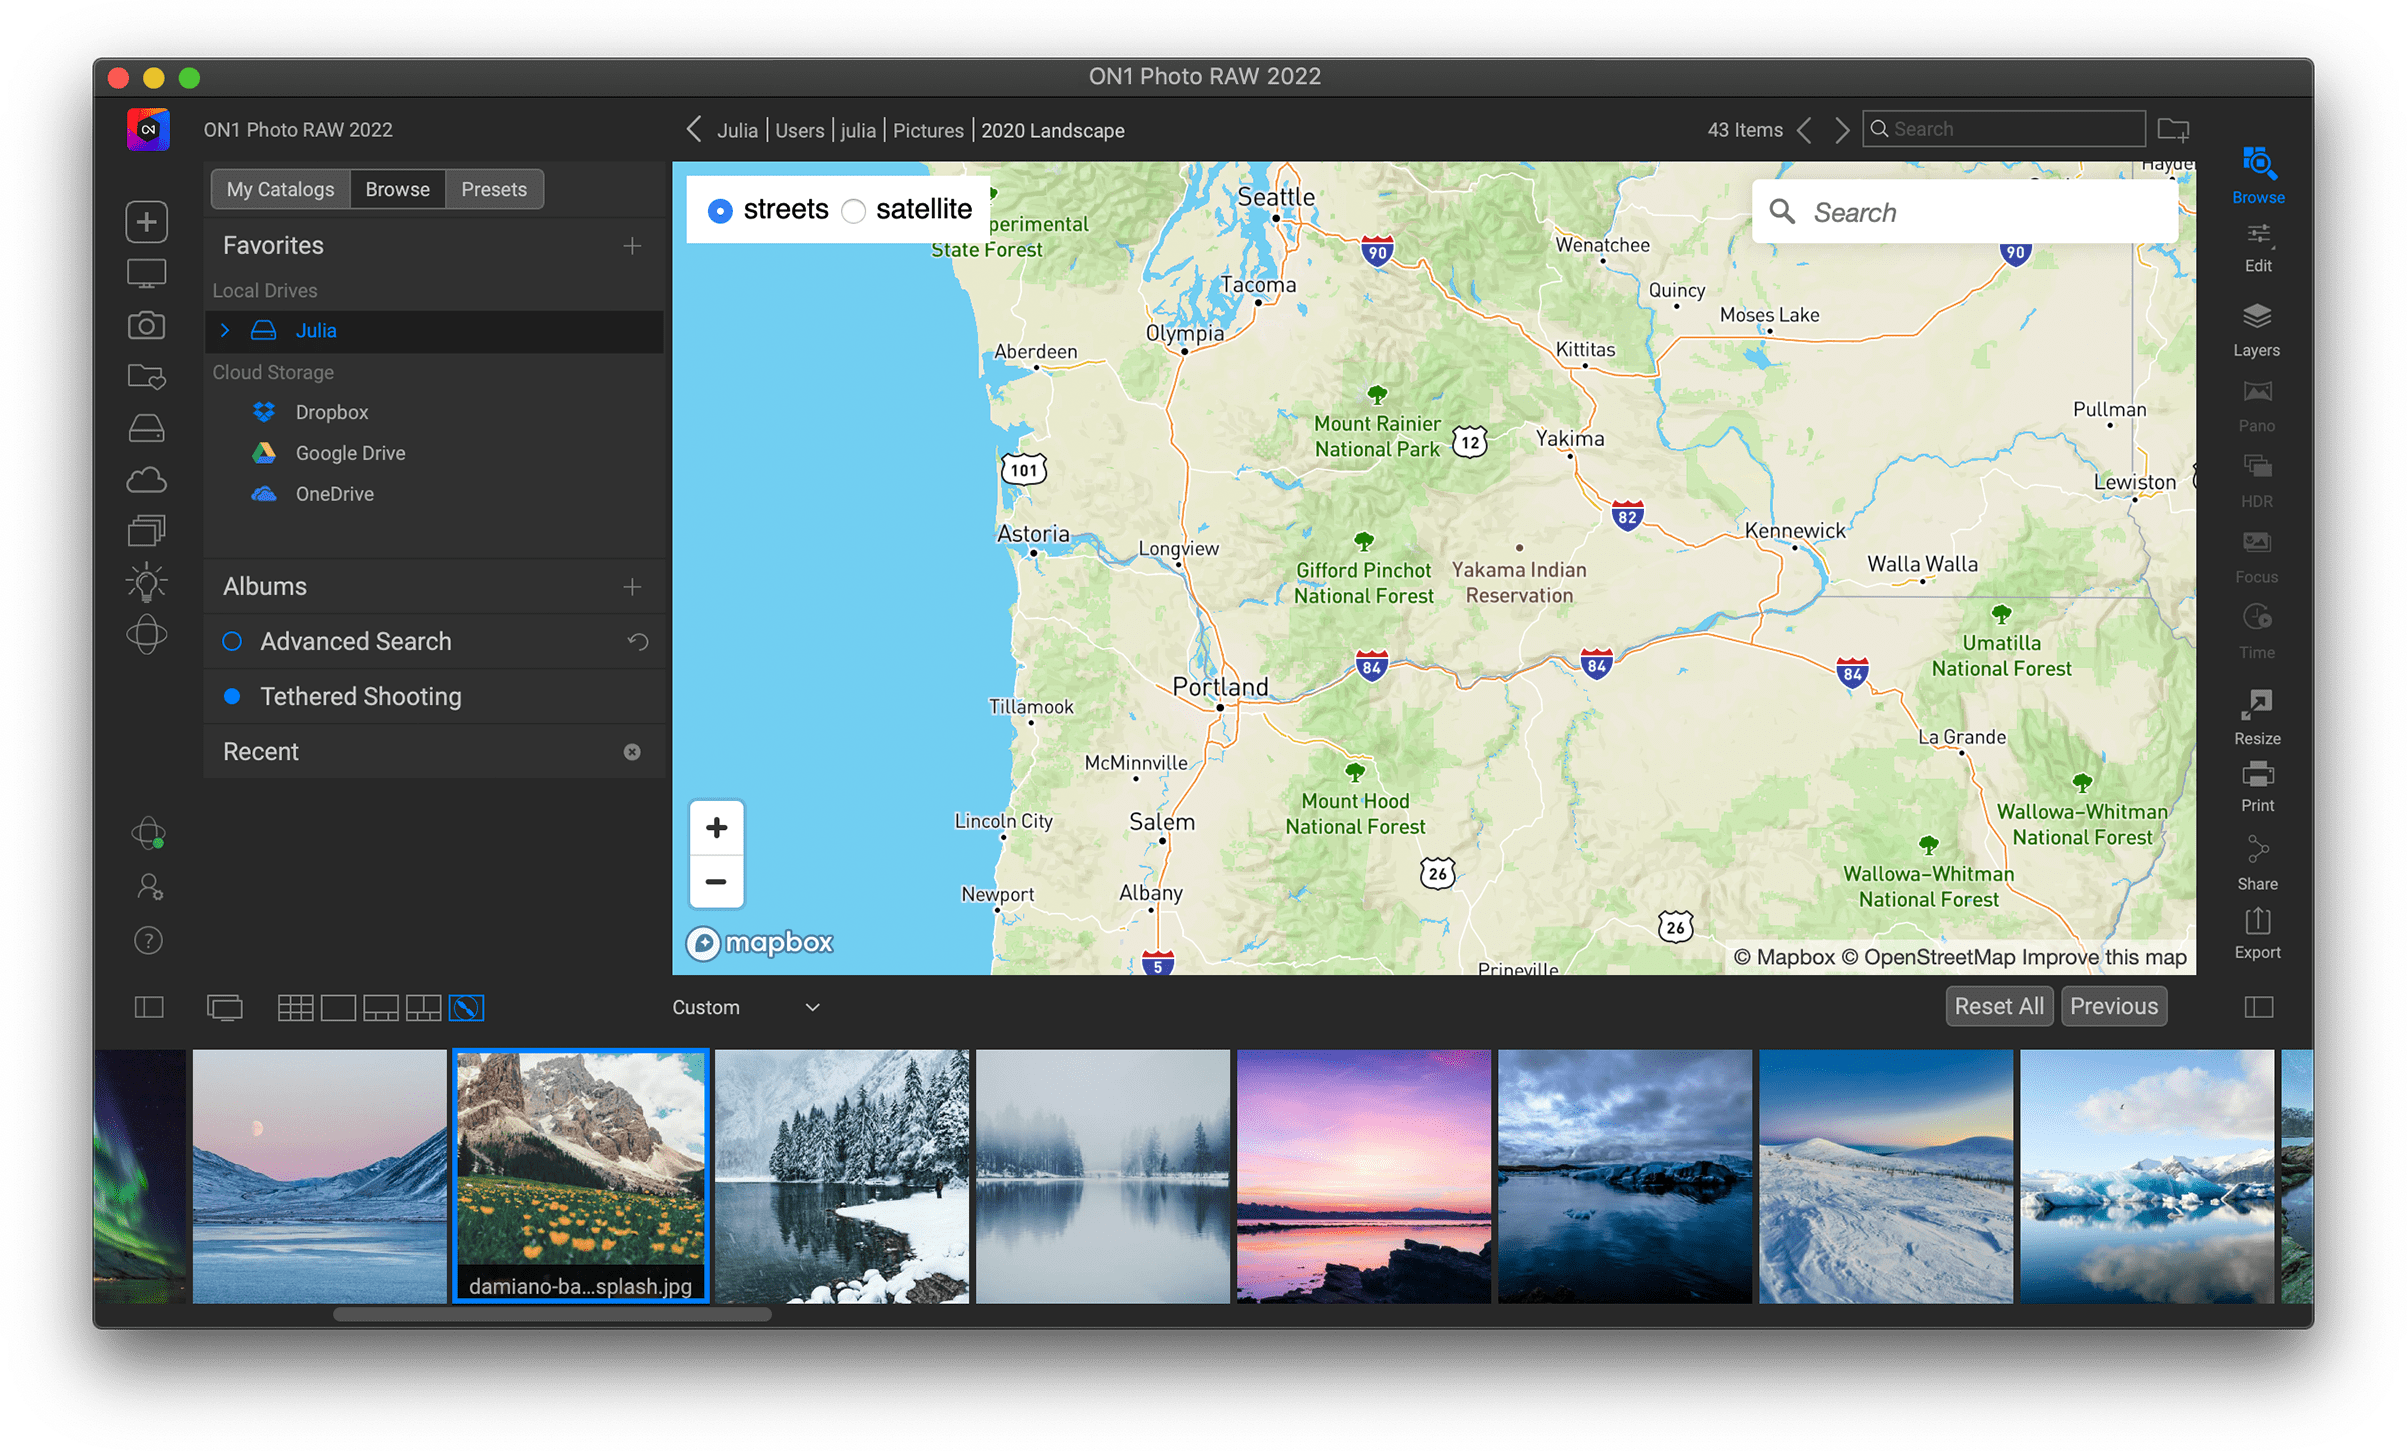Go back with the breadcrumb arrow
The width and height of the screenshot is (2407, 1451).
pyautogui.click(x=694, y=129)
